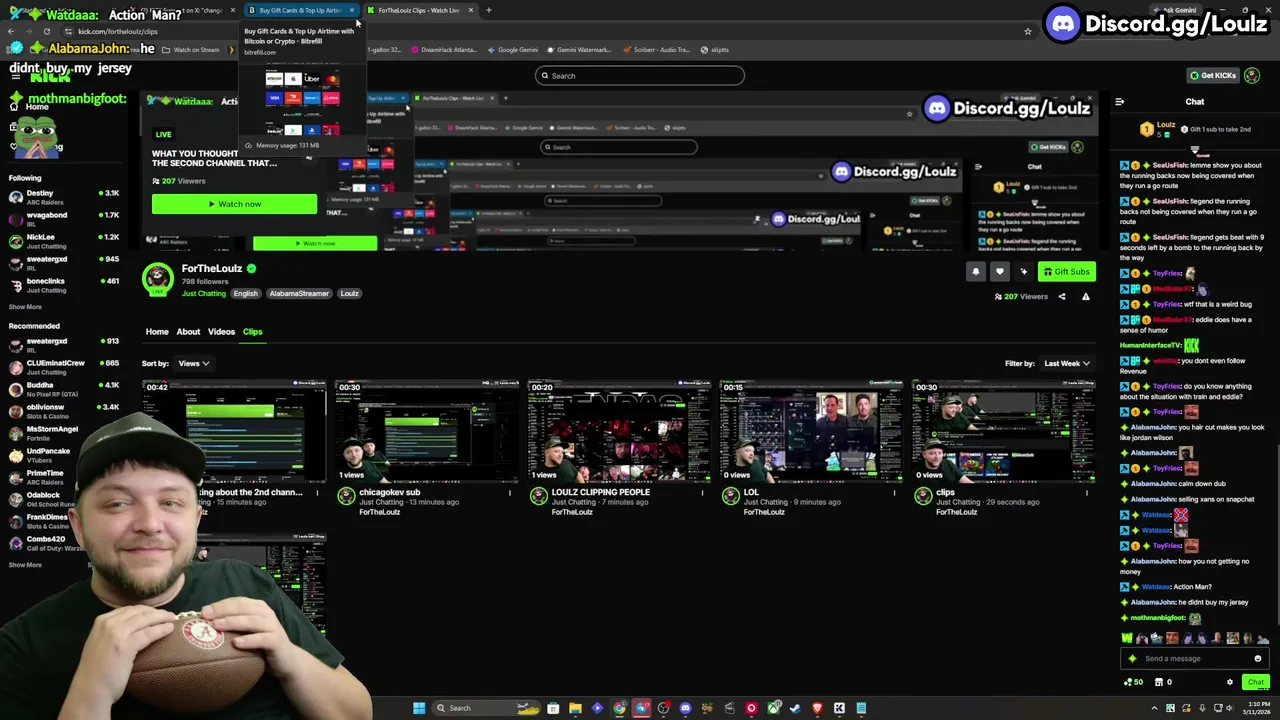Click the ForTheLoulz channel avatar
The height and width of the screenshot is (720, 1280).
pyautogui.click(x=157, y=279)
